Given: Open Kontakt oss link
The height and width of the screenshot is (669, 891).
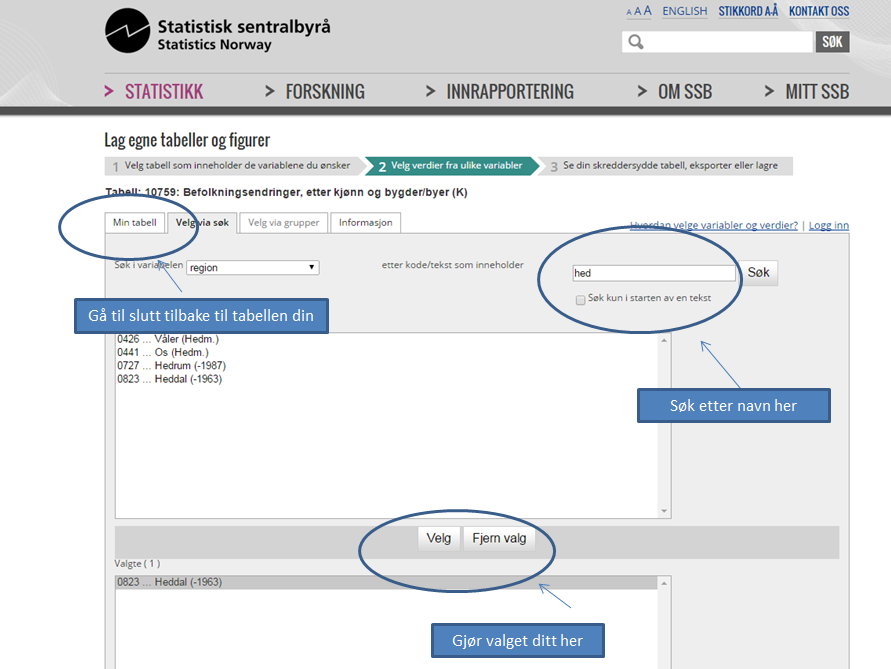Looking at the screenshot, I should coord(818,11).
